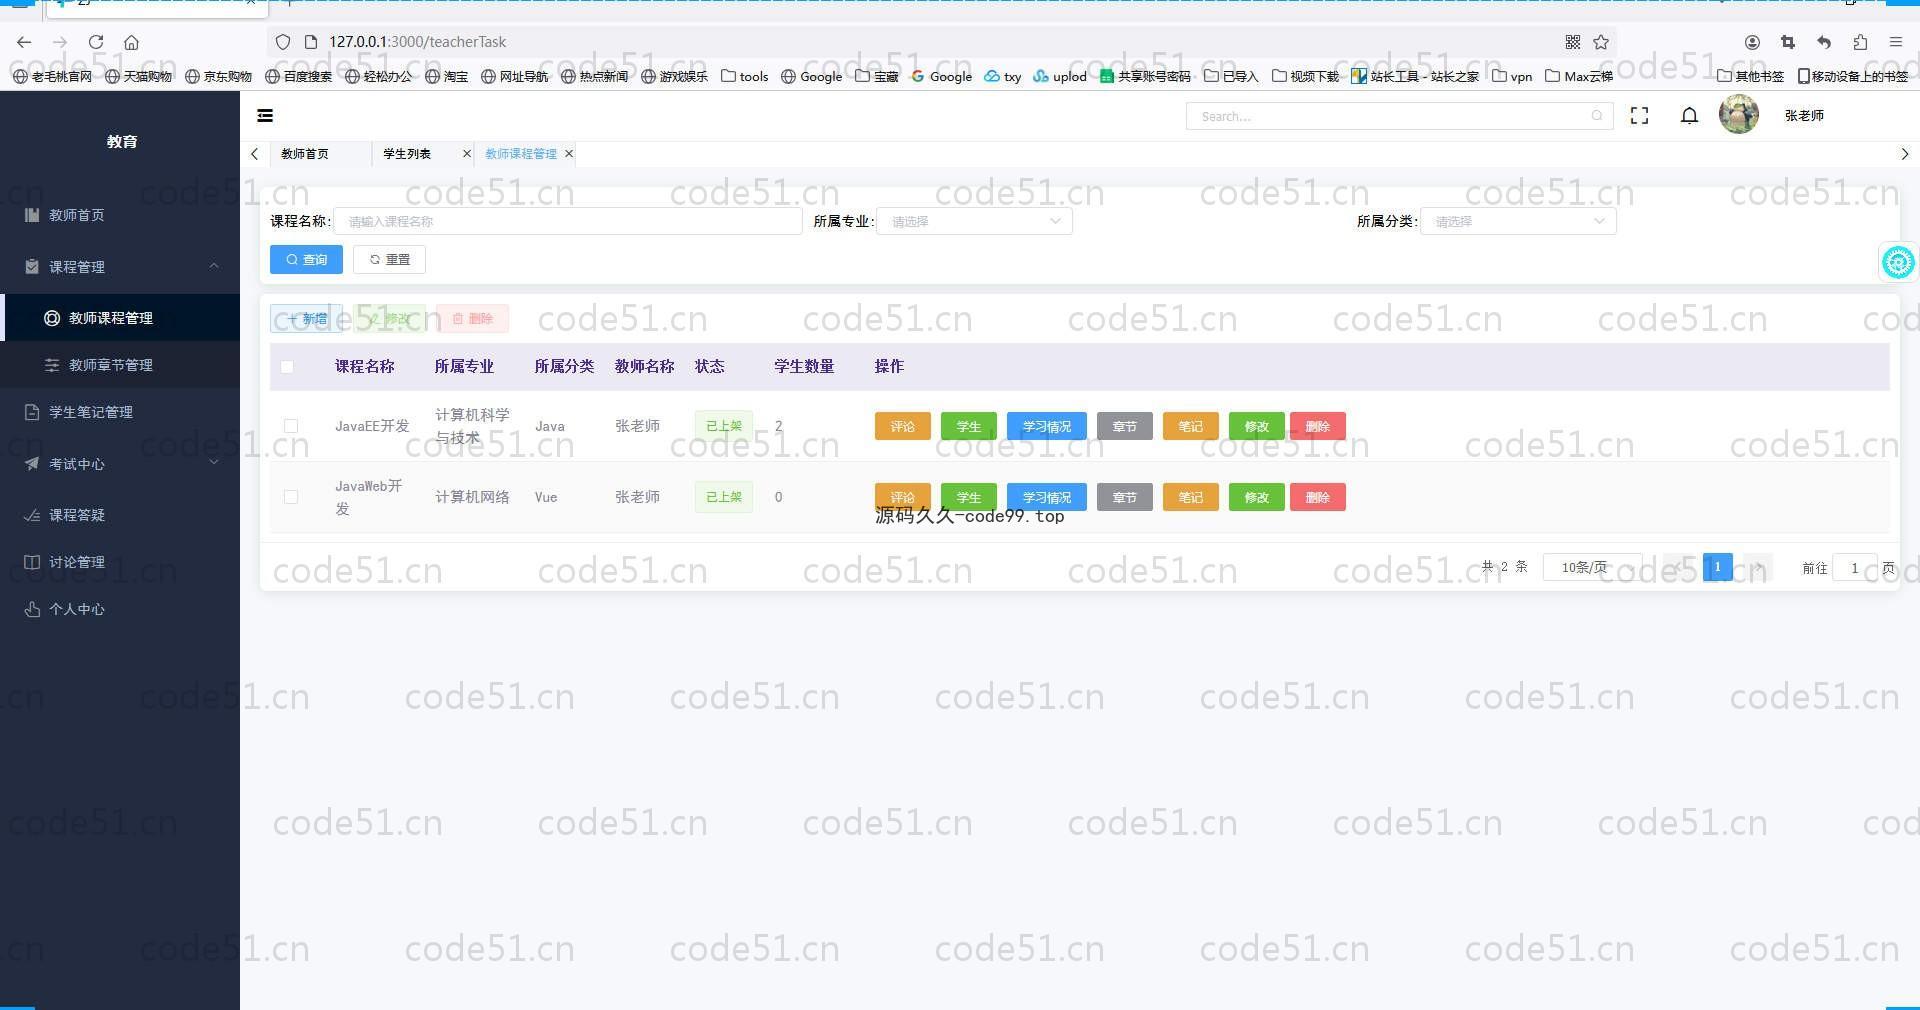Open 讨论管理 in the sidebar
The height and width of the screenshot is (1010, 1920).
coord(120,562)
